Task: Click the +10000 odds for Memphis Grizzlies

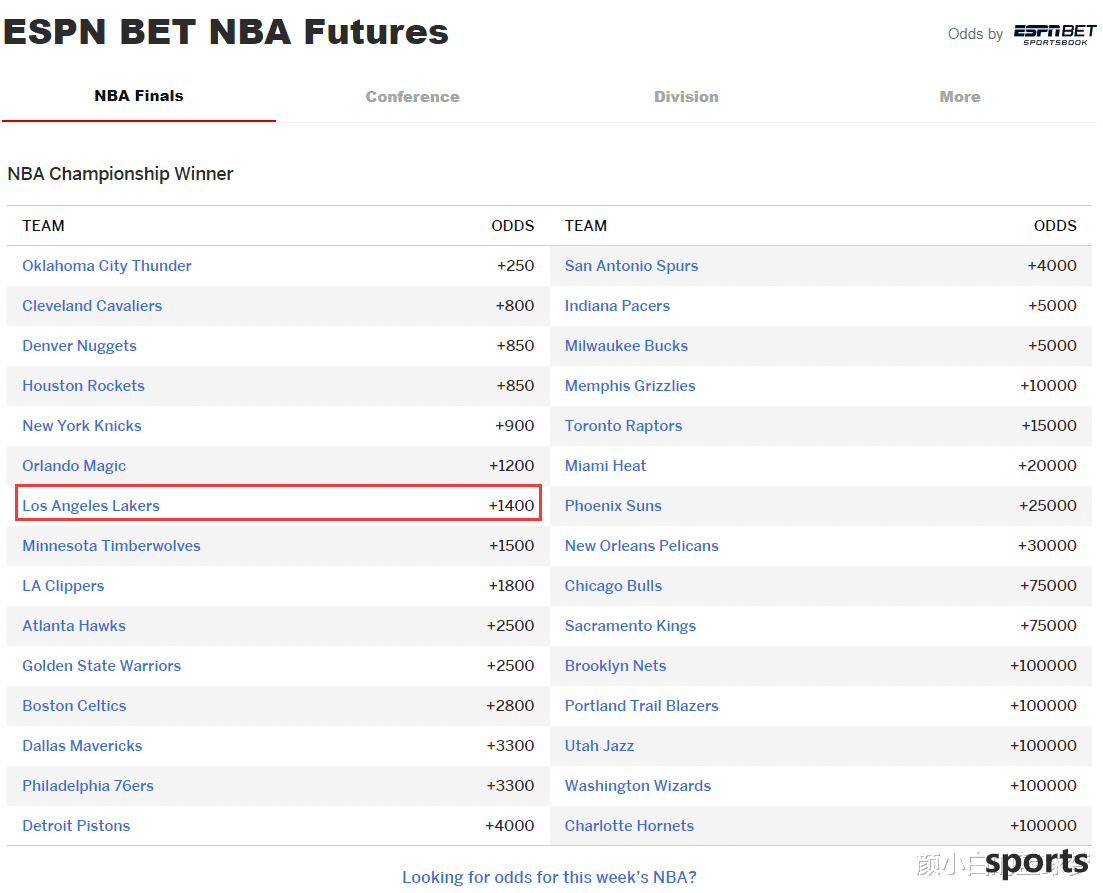Action: point(1049,386)
